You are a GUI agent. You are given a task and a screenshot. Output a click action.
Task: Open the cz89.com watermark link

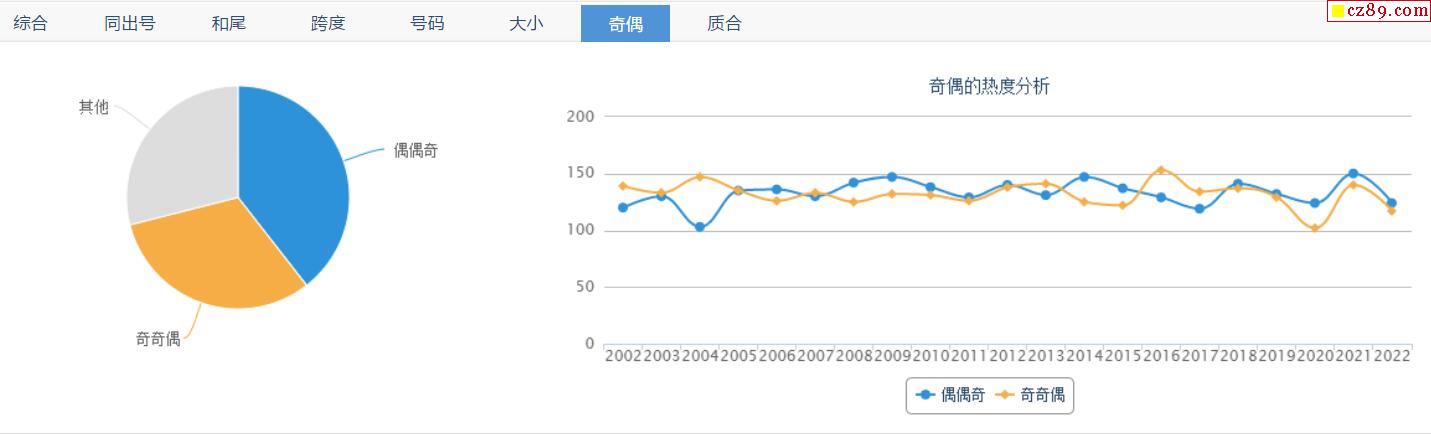[x=1379, y=11]
